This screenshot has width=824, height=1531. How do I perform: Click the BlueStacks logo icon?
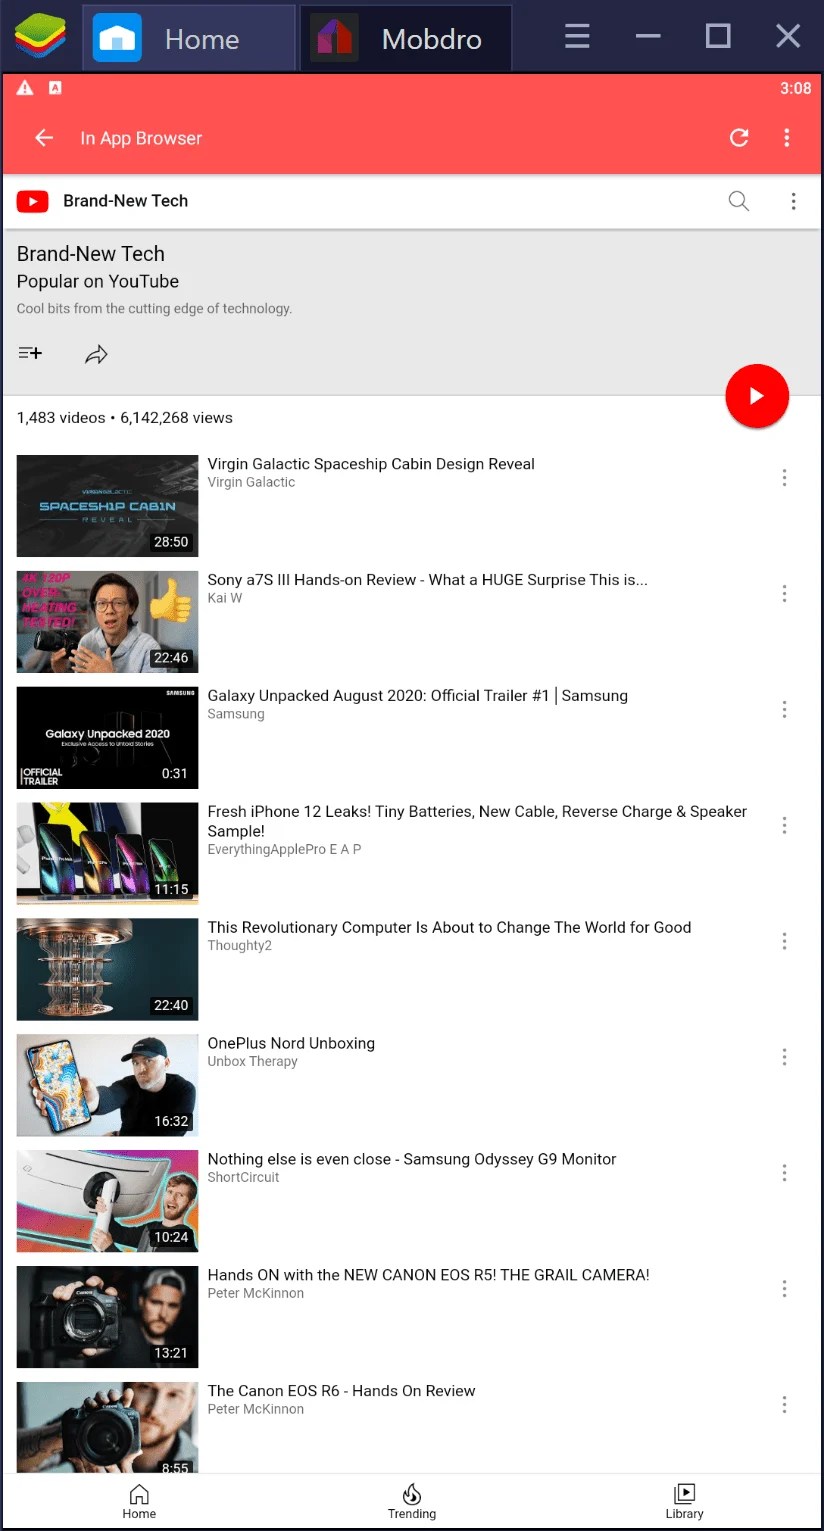click(x=40, y=38)
